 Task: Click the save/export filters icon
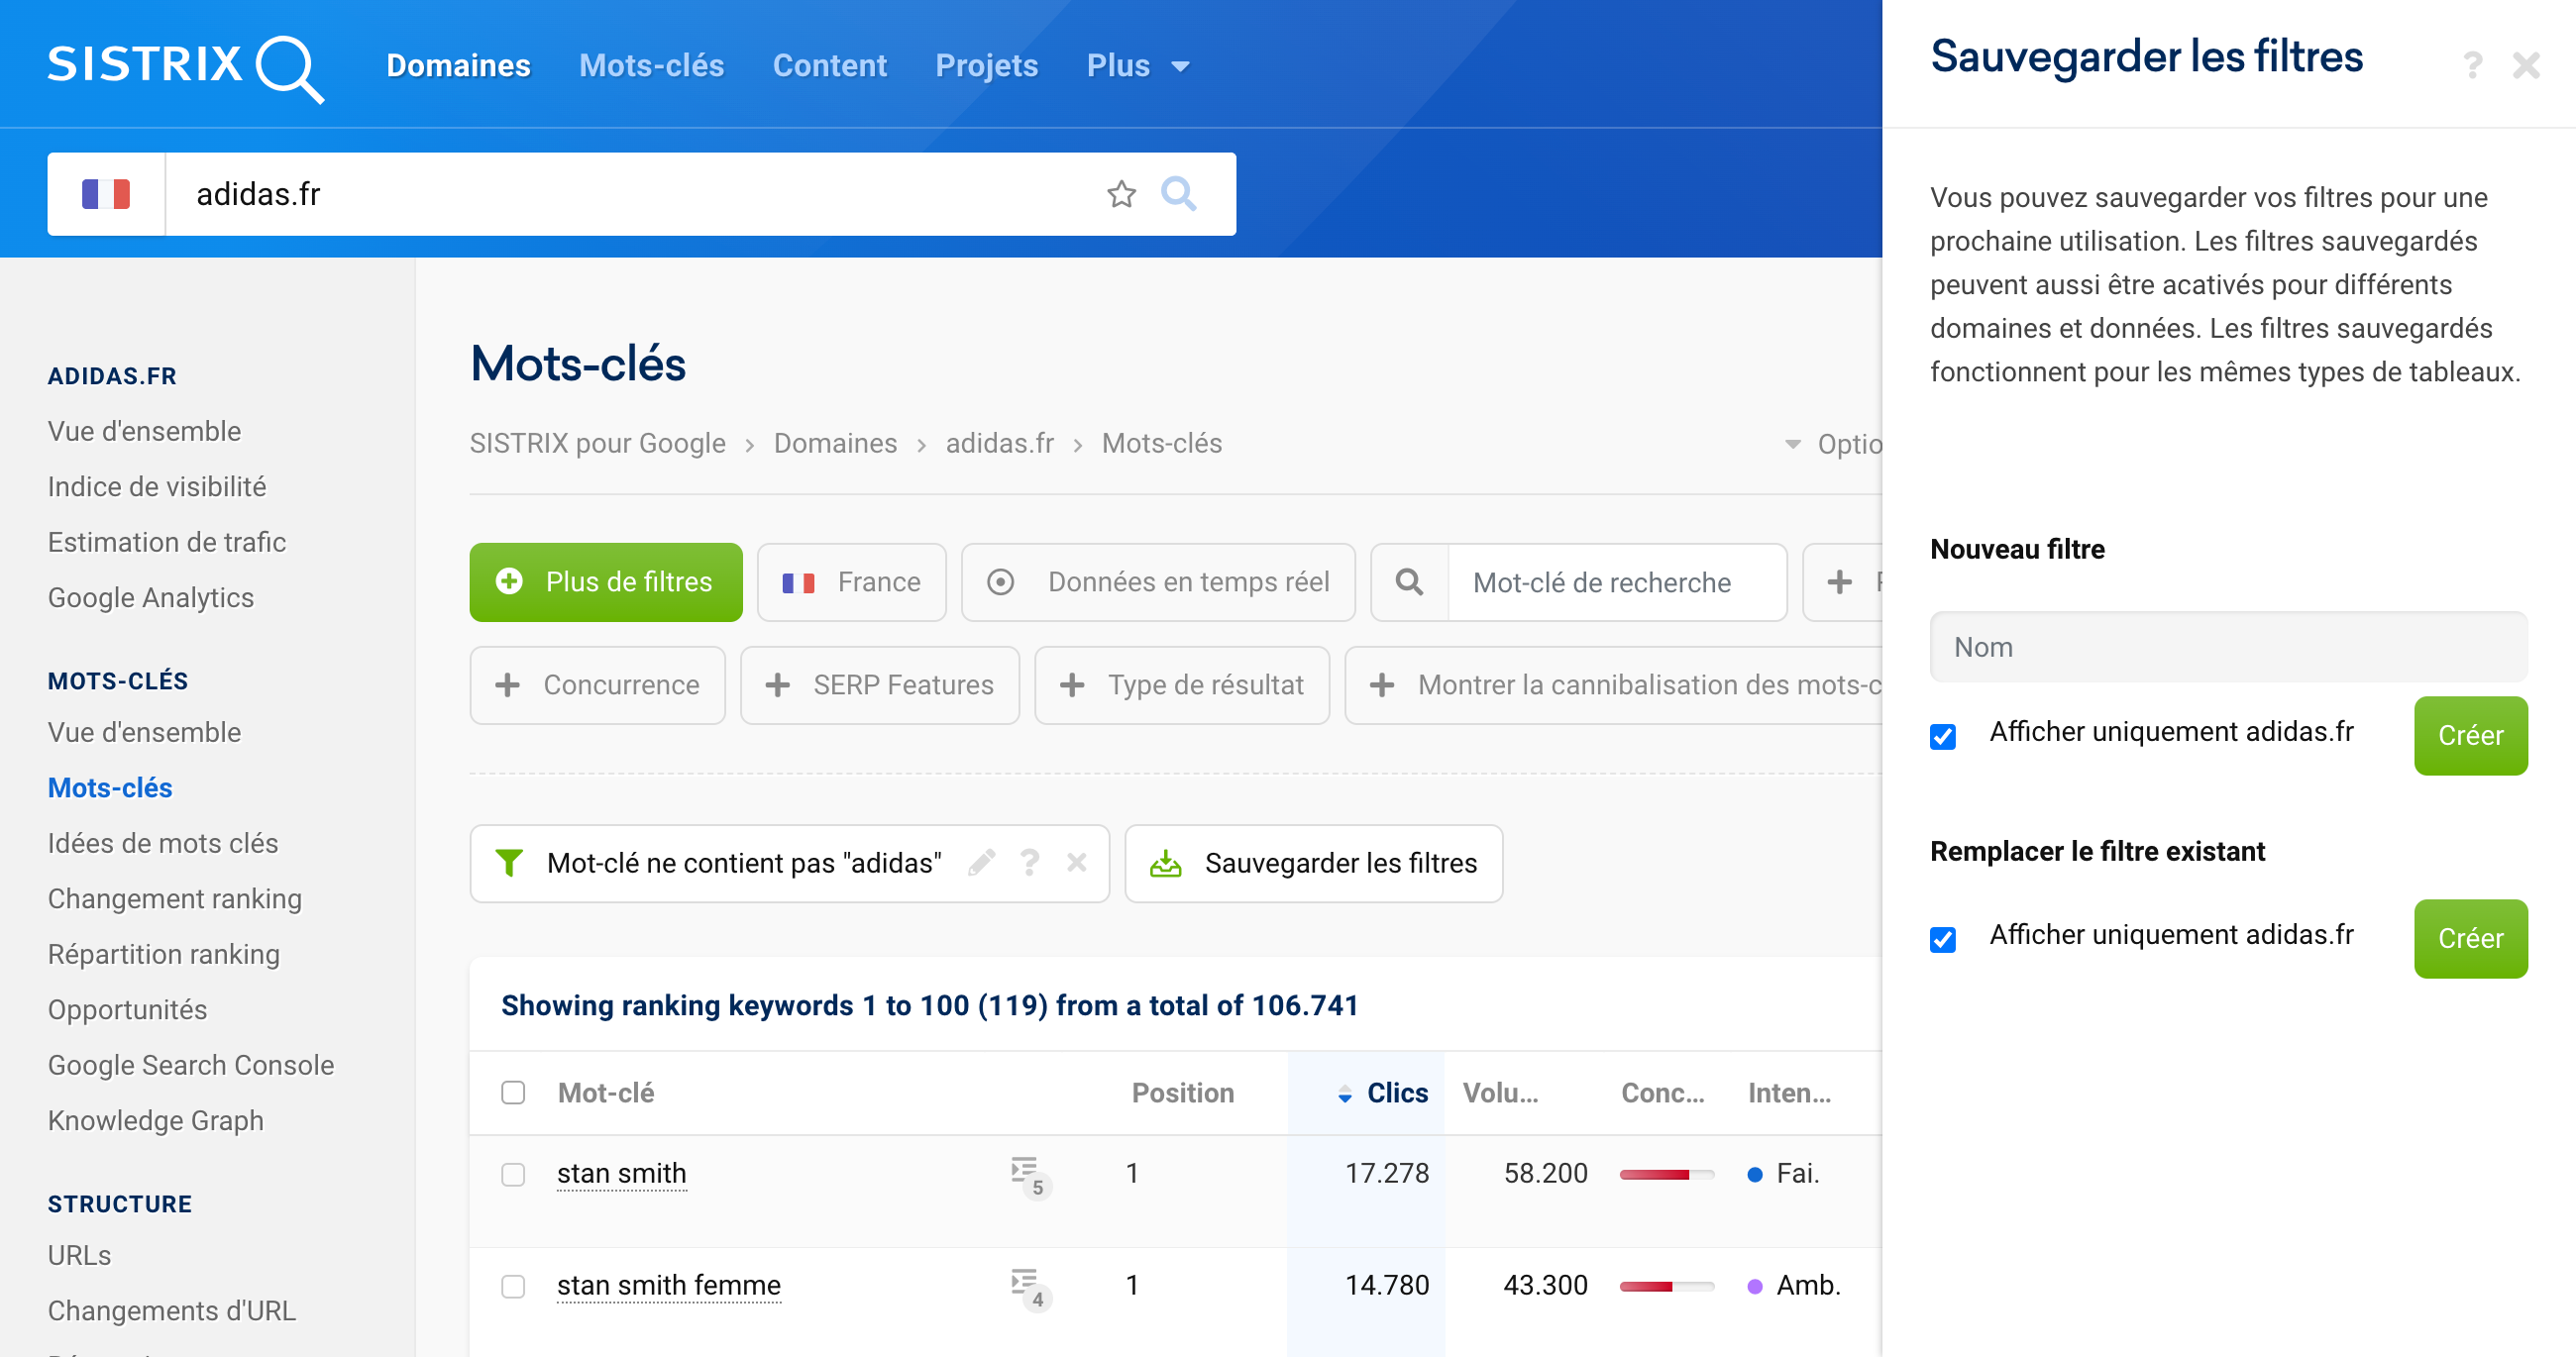click(1165, 864)
